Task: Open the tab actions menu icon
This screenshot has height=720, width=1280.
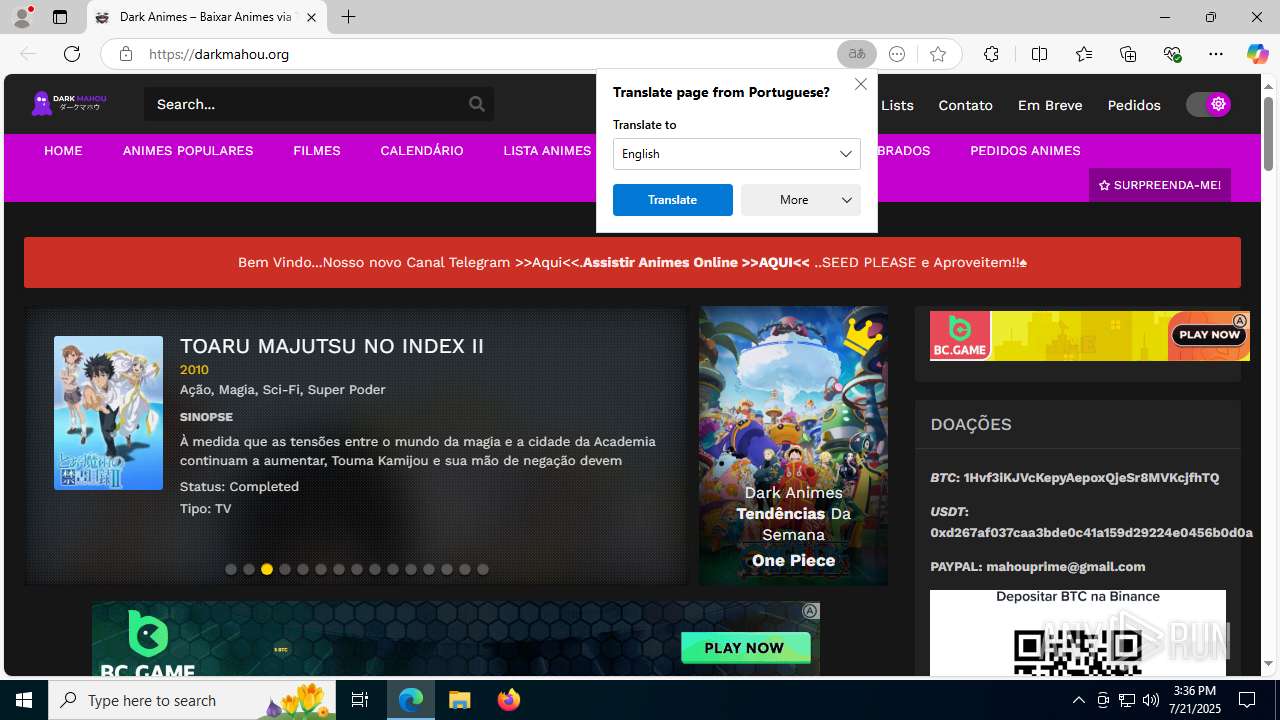Action: pyautogui.click(x=60, y=17)
